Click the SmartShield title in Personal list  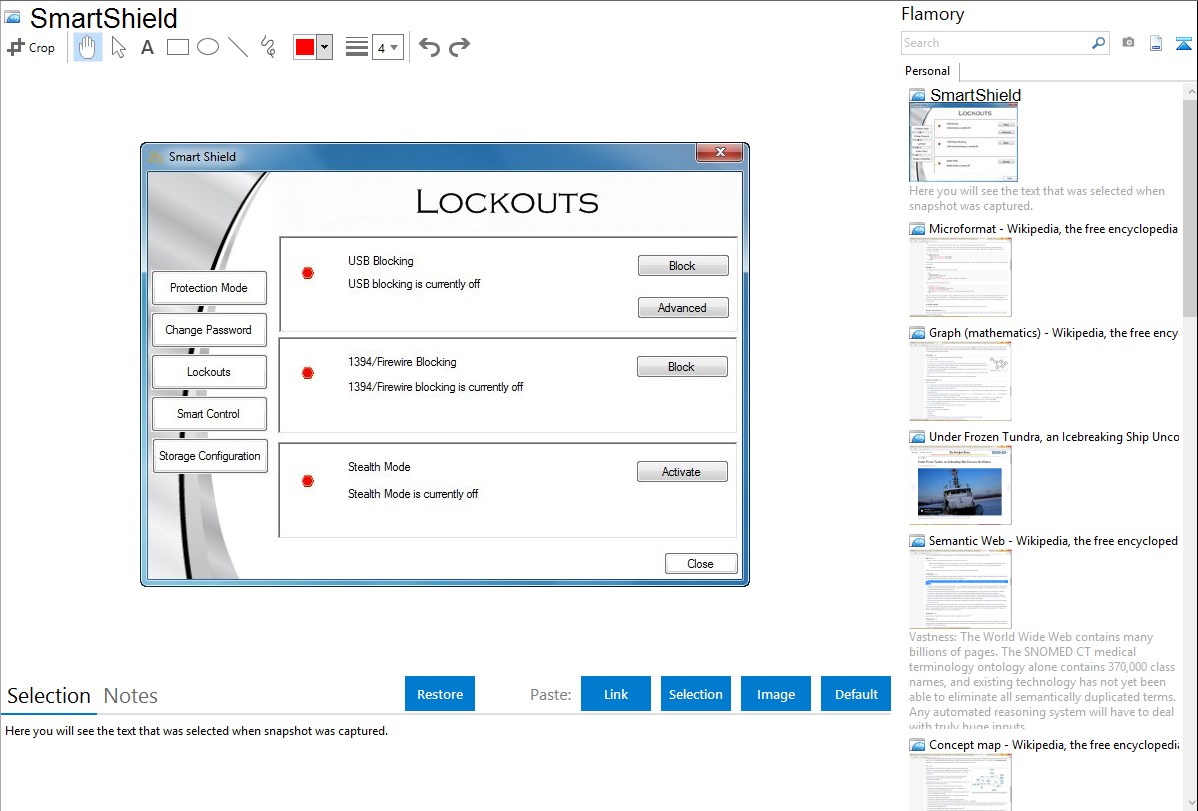point(975,95)
